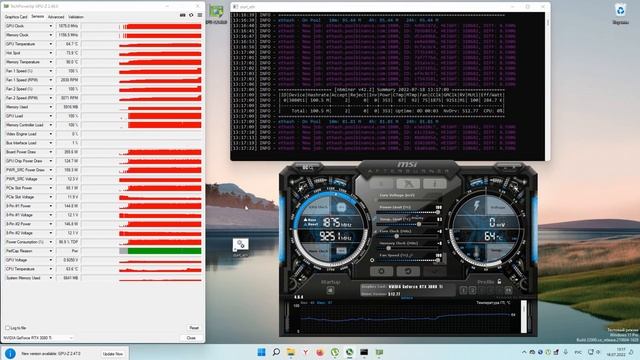This screenshot has width=640, height=360.
Task: Open the Recycle Bin desktop icon
Action: (x=620, y=13)
